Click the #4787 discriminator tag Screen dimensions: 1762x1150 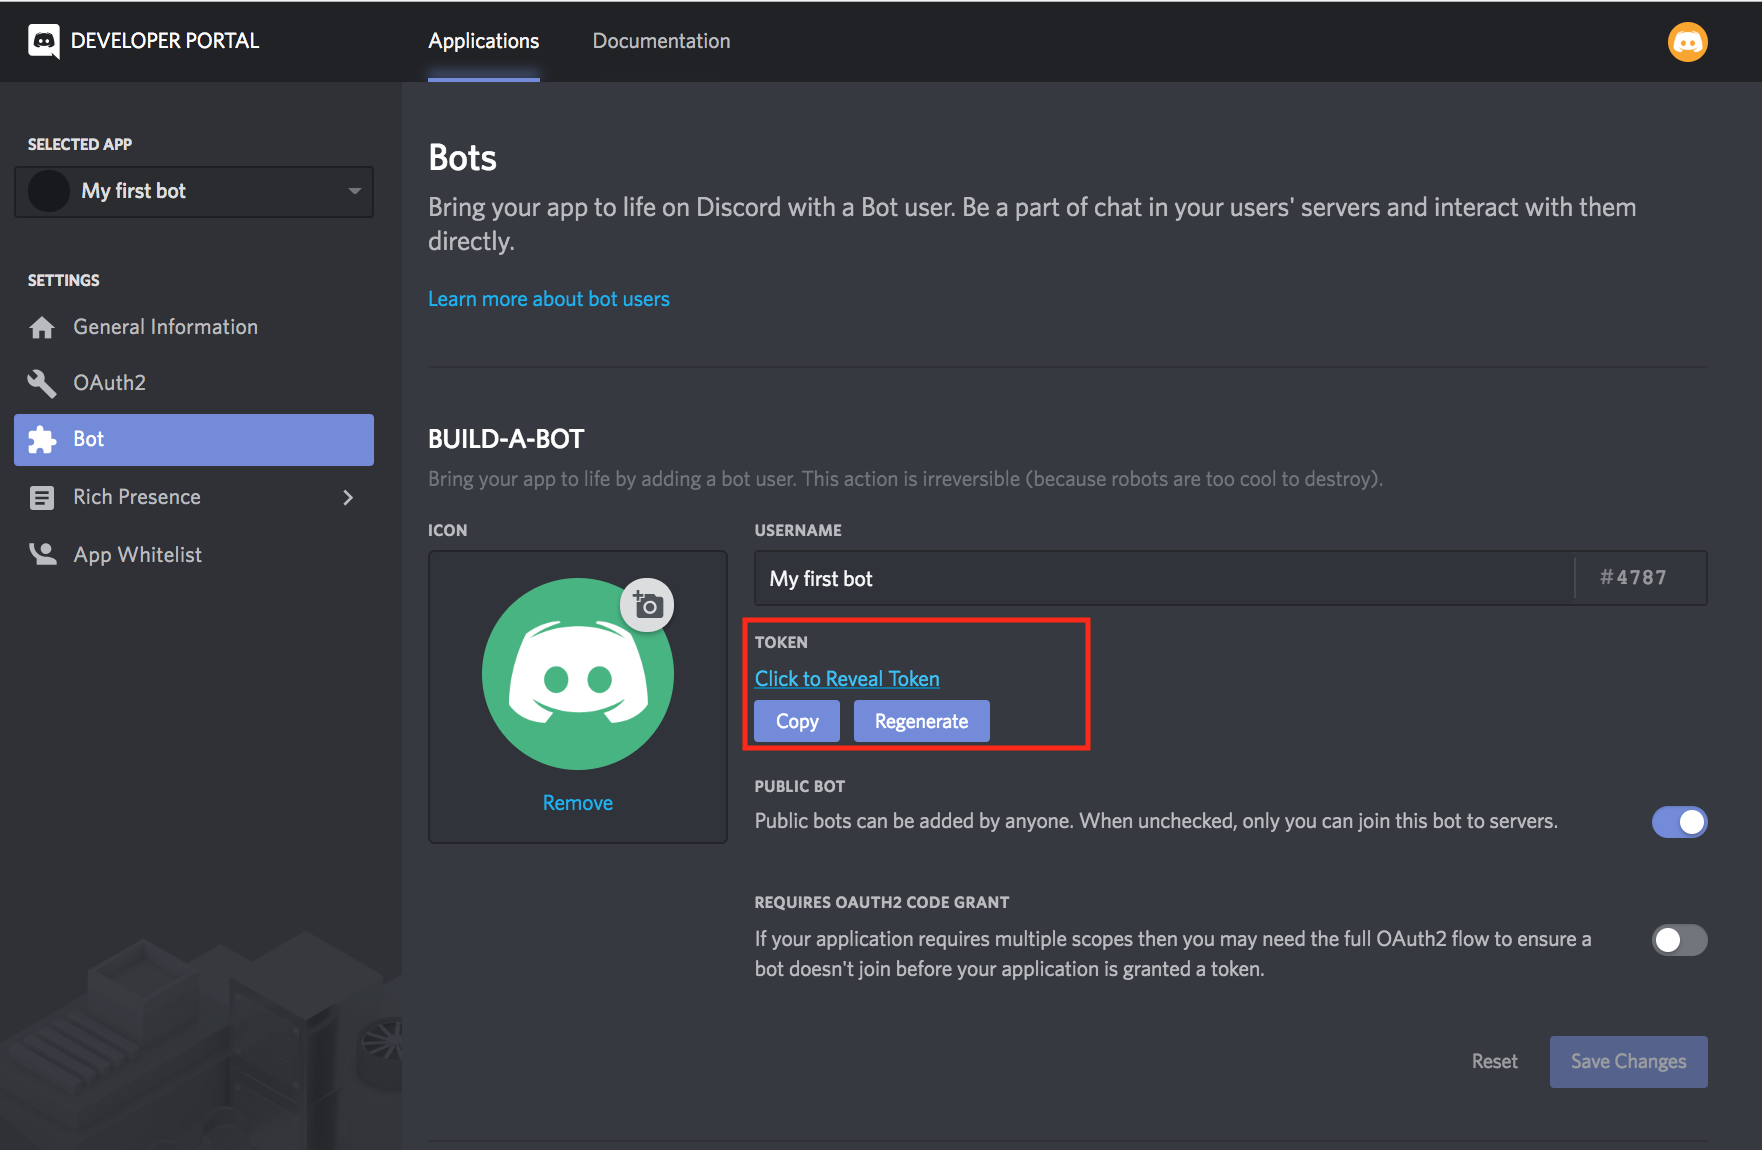click(1633, 578)
